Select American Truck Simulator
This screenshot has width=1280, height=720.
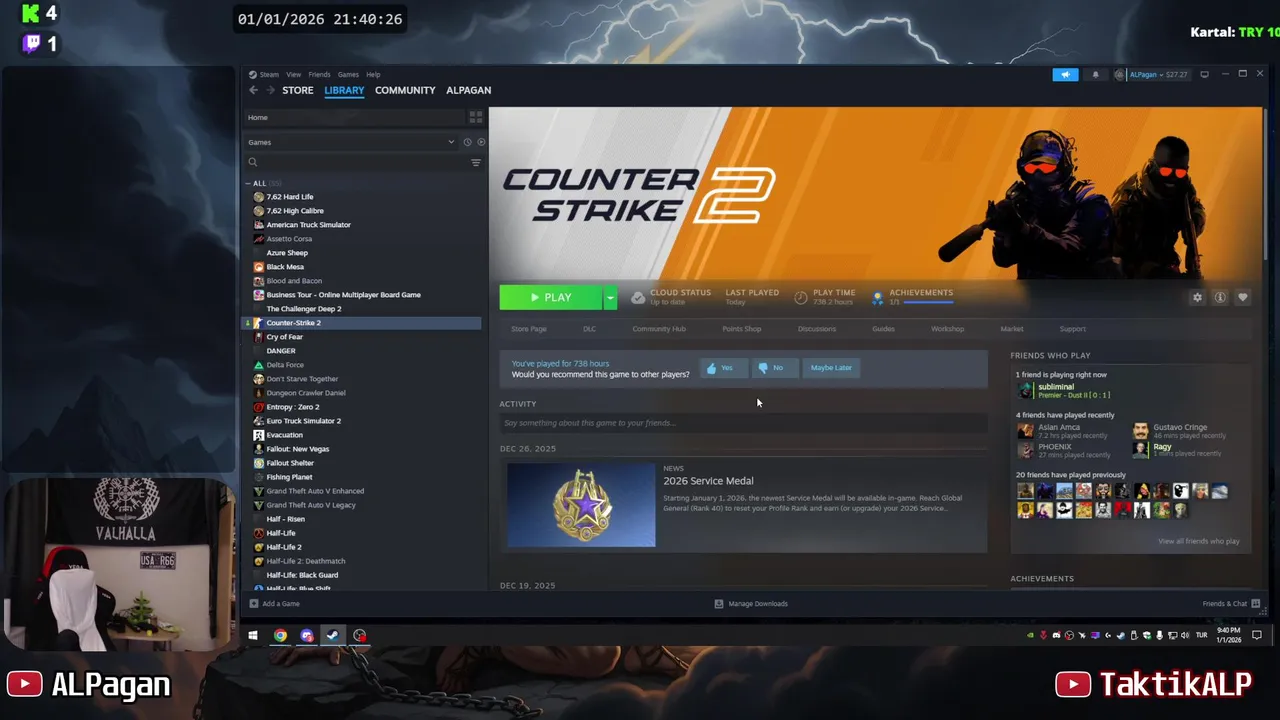click(308, 225)
